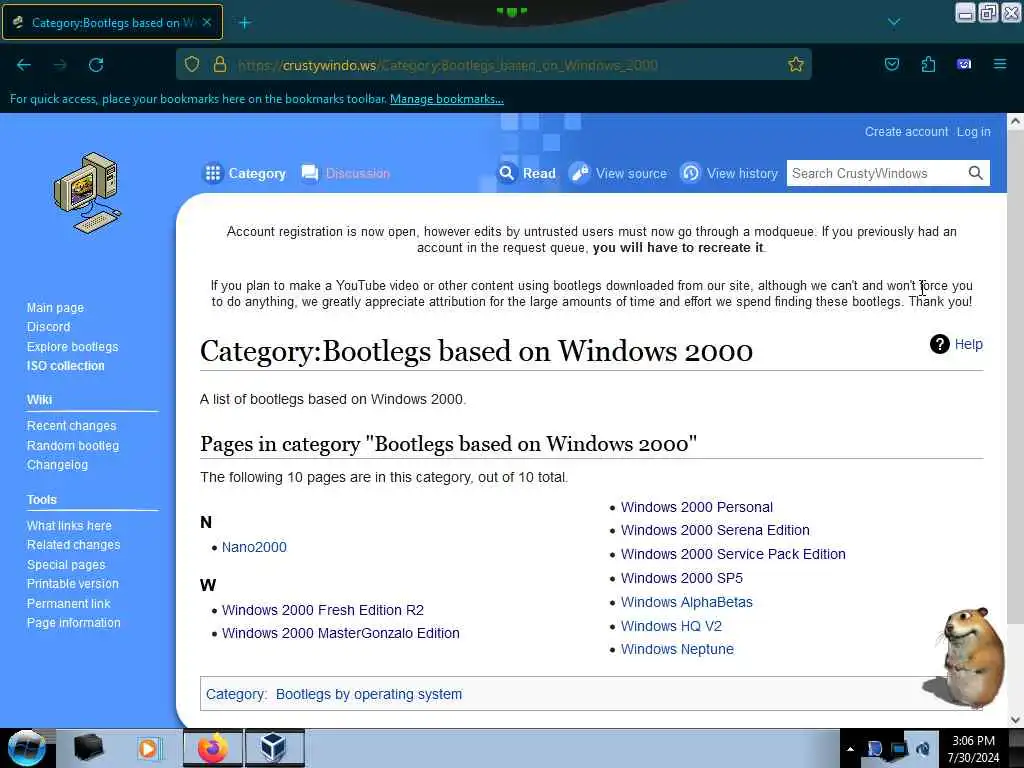Expand the list all tabs chevron
This screenshot has height=768, width=1024.
click(x=894, y=23)
